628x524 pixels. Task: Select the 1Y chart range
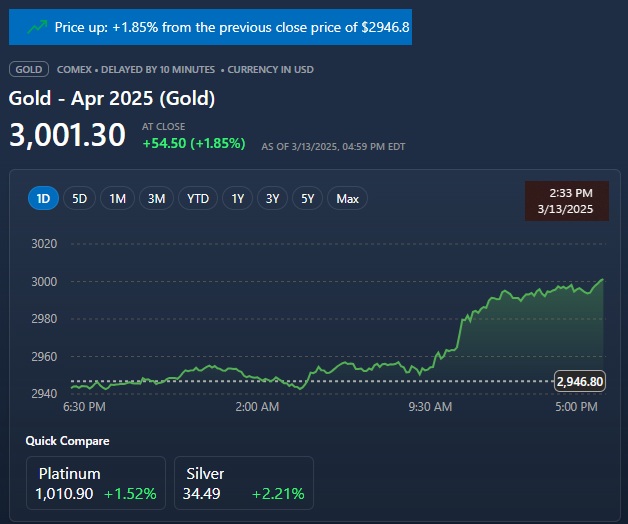[x=238, y=198]
